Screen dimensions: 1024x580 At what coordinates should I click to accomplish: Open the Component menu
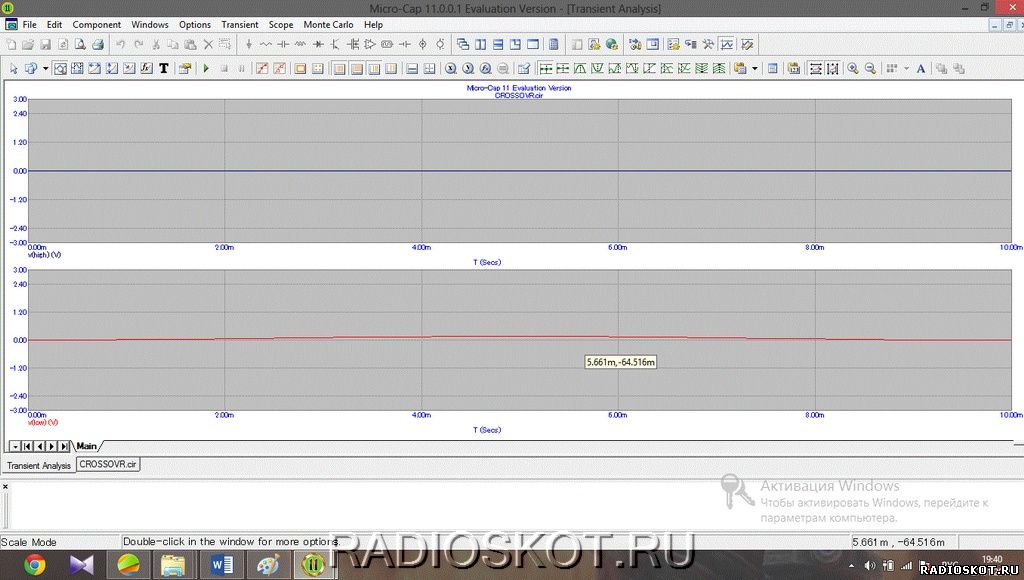97,25
